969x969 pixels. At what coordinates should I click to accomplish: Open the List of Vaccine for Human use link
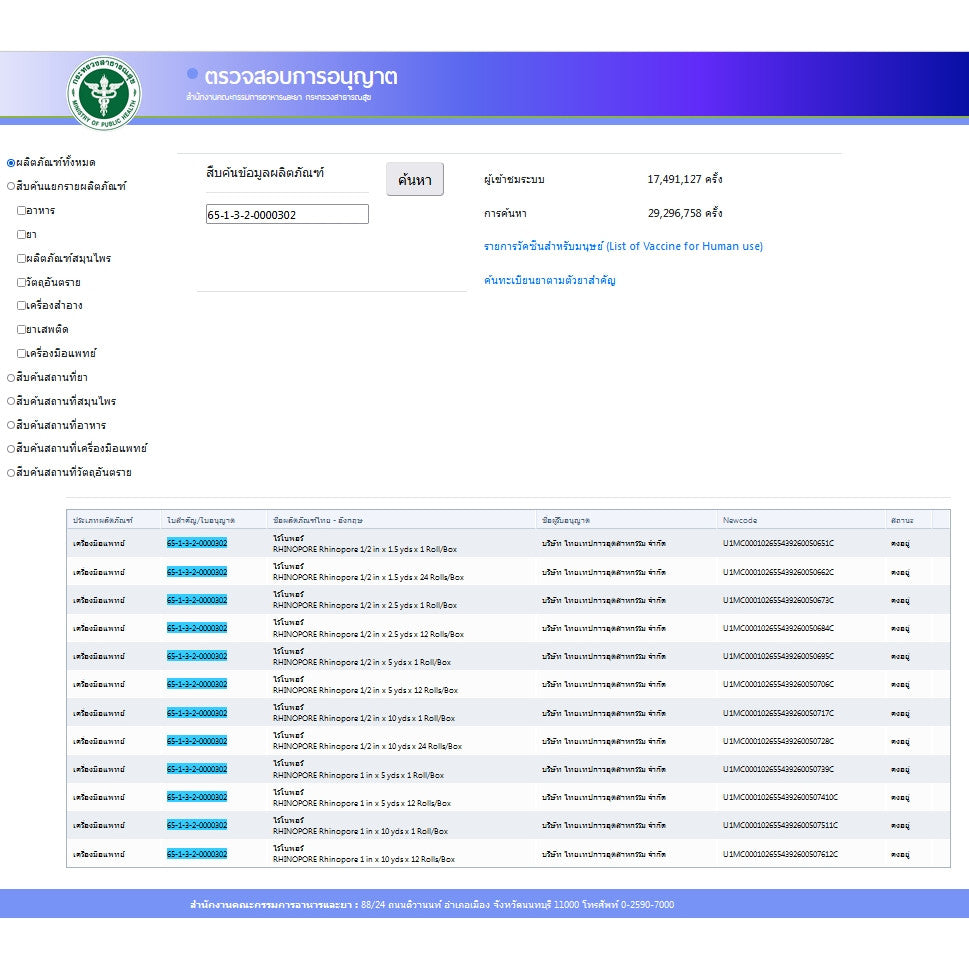623,246
